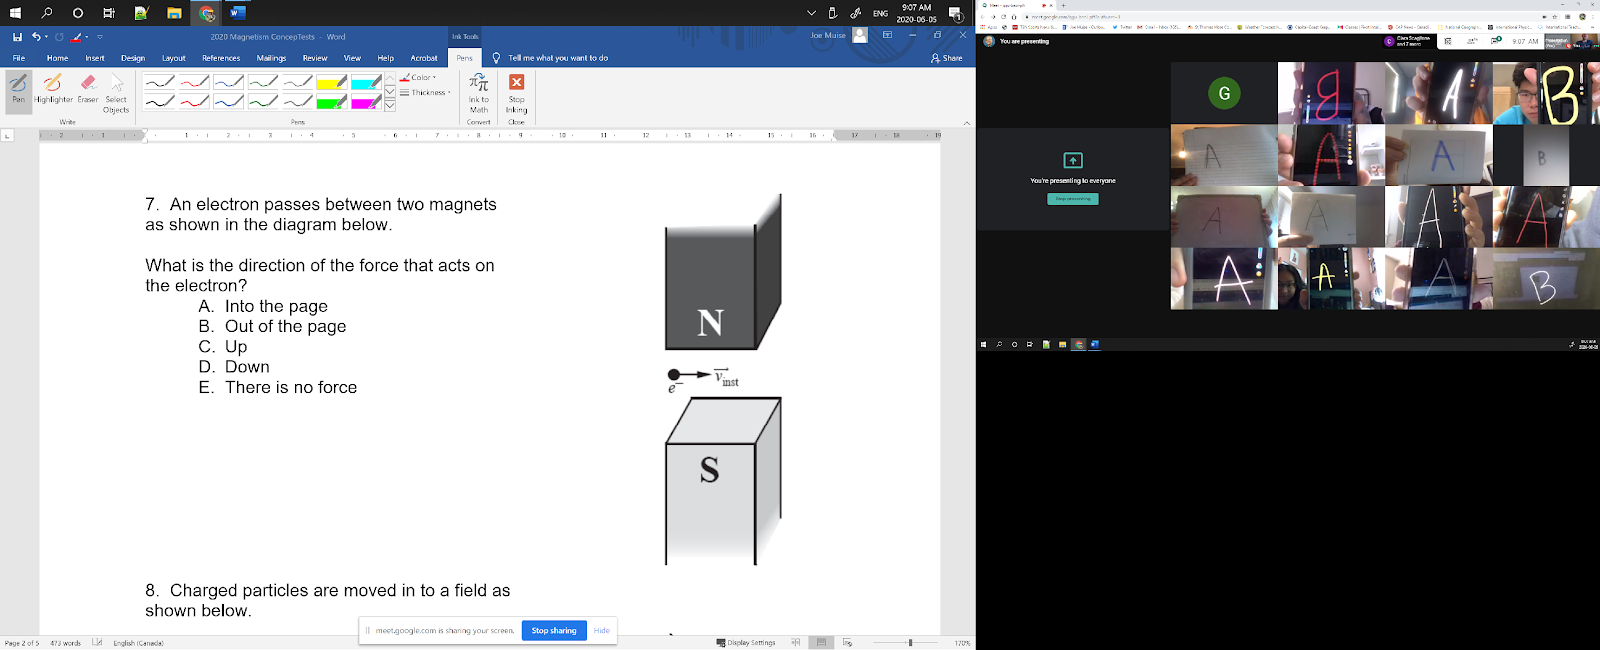Pick the magenta highlighter pen swatch
The image size is (1600, 650).
[366, 101]
